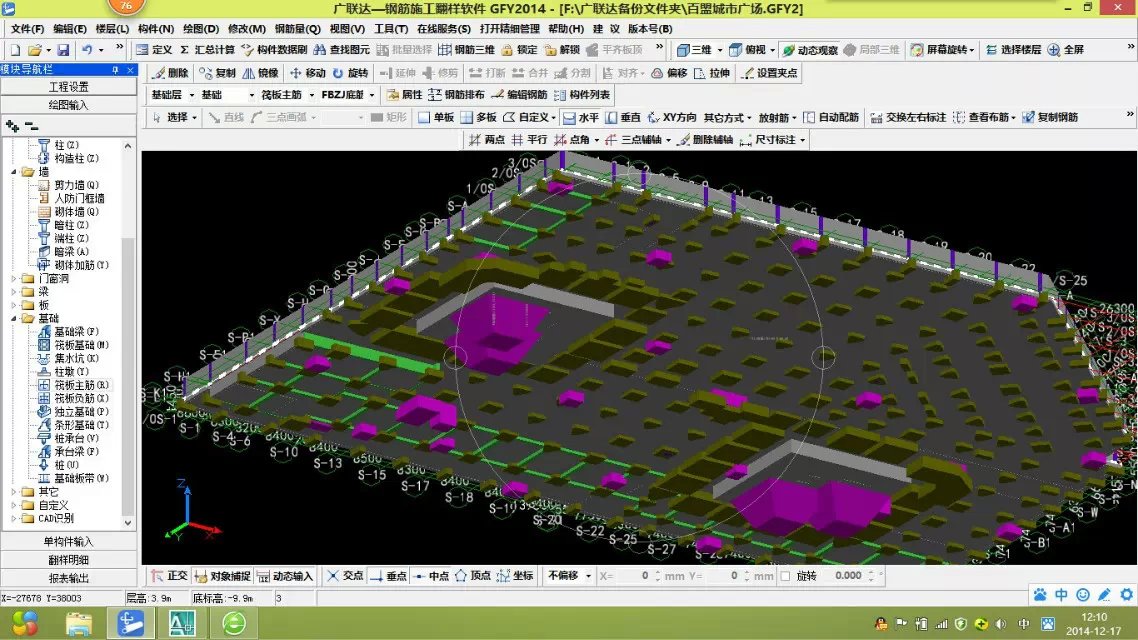The height and width of the screenshot is (640, 1138).
Task: Toggle 垂点 perpendicular snap
Action: tap(388, 576)
